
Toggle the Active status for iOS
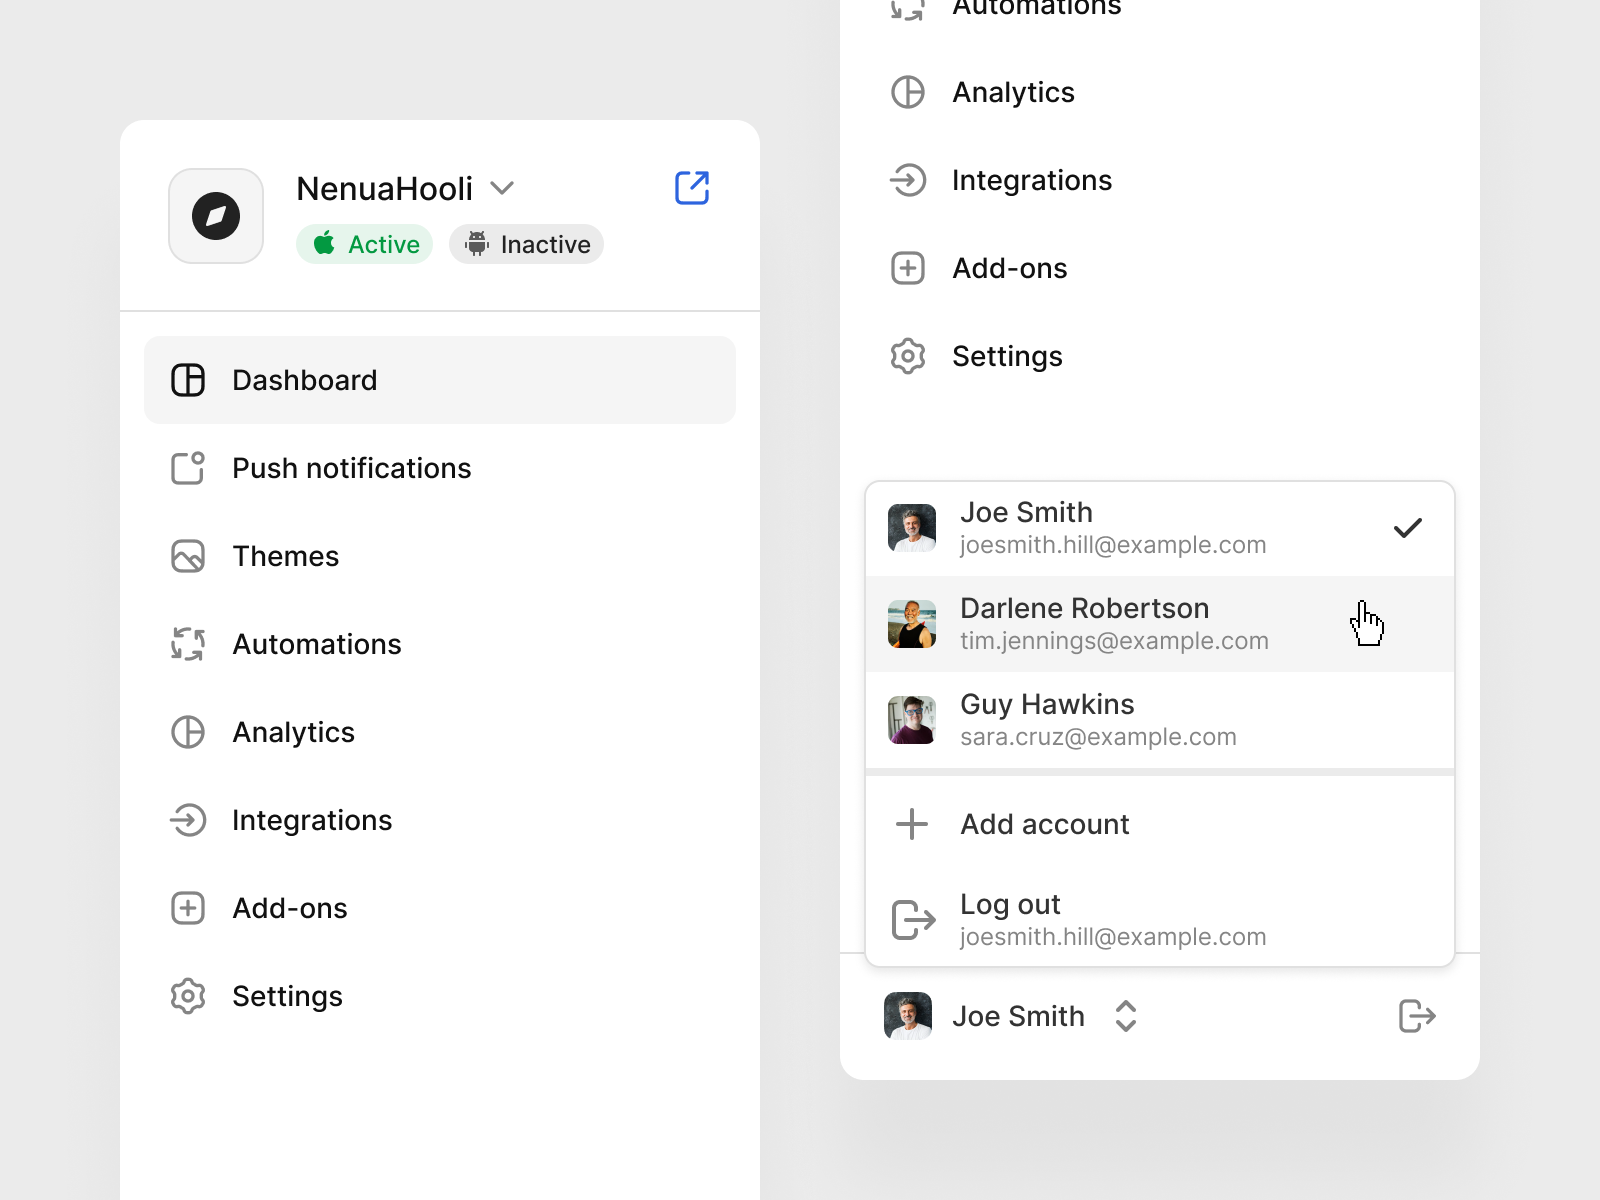364,244
